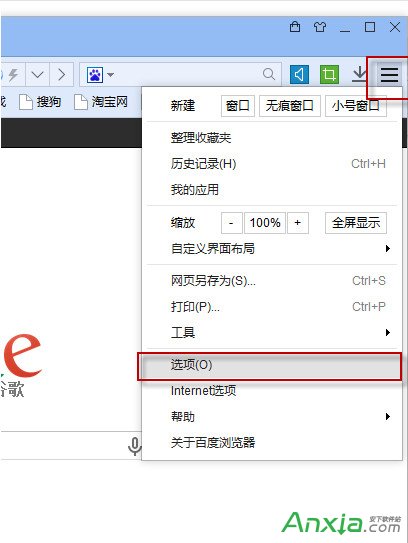Open the search engine dropdown arrow
This screenshot has width=408, height=543.
click(x=110, y=75)
